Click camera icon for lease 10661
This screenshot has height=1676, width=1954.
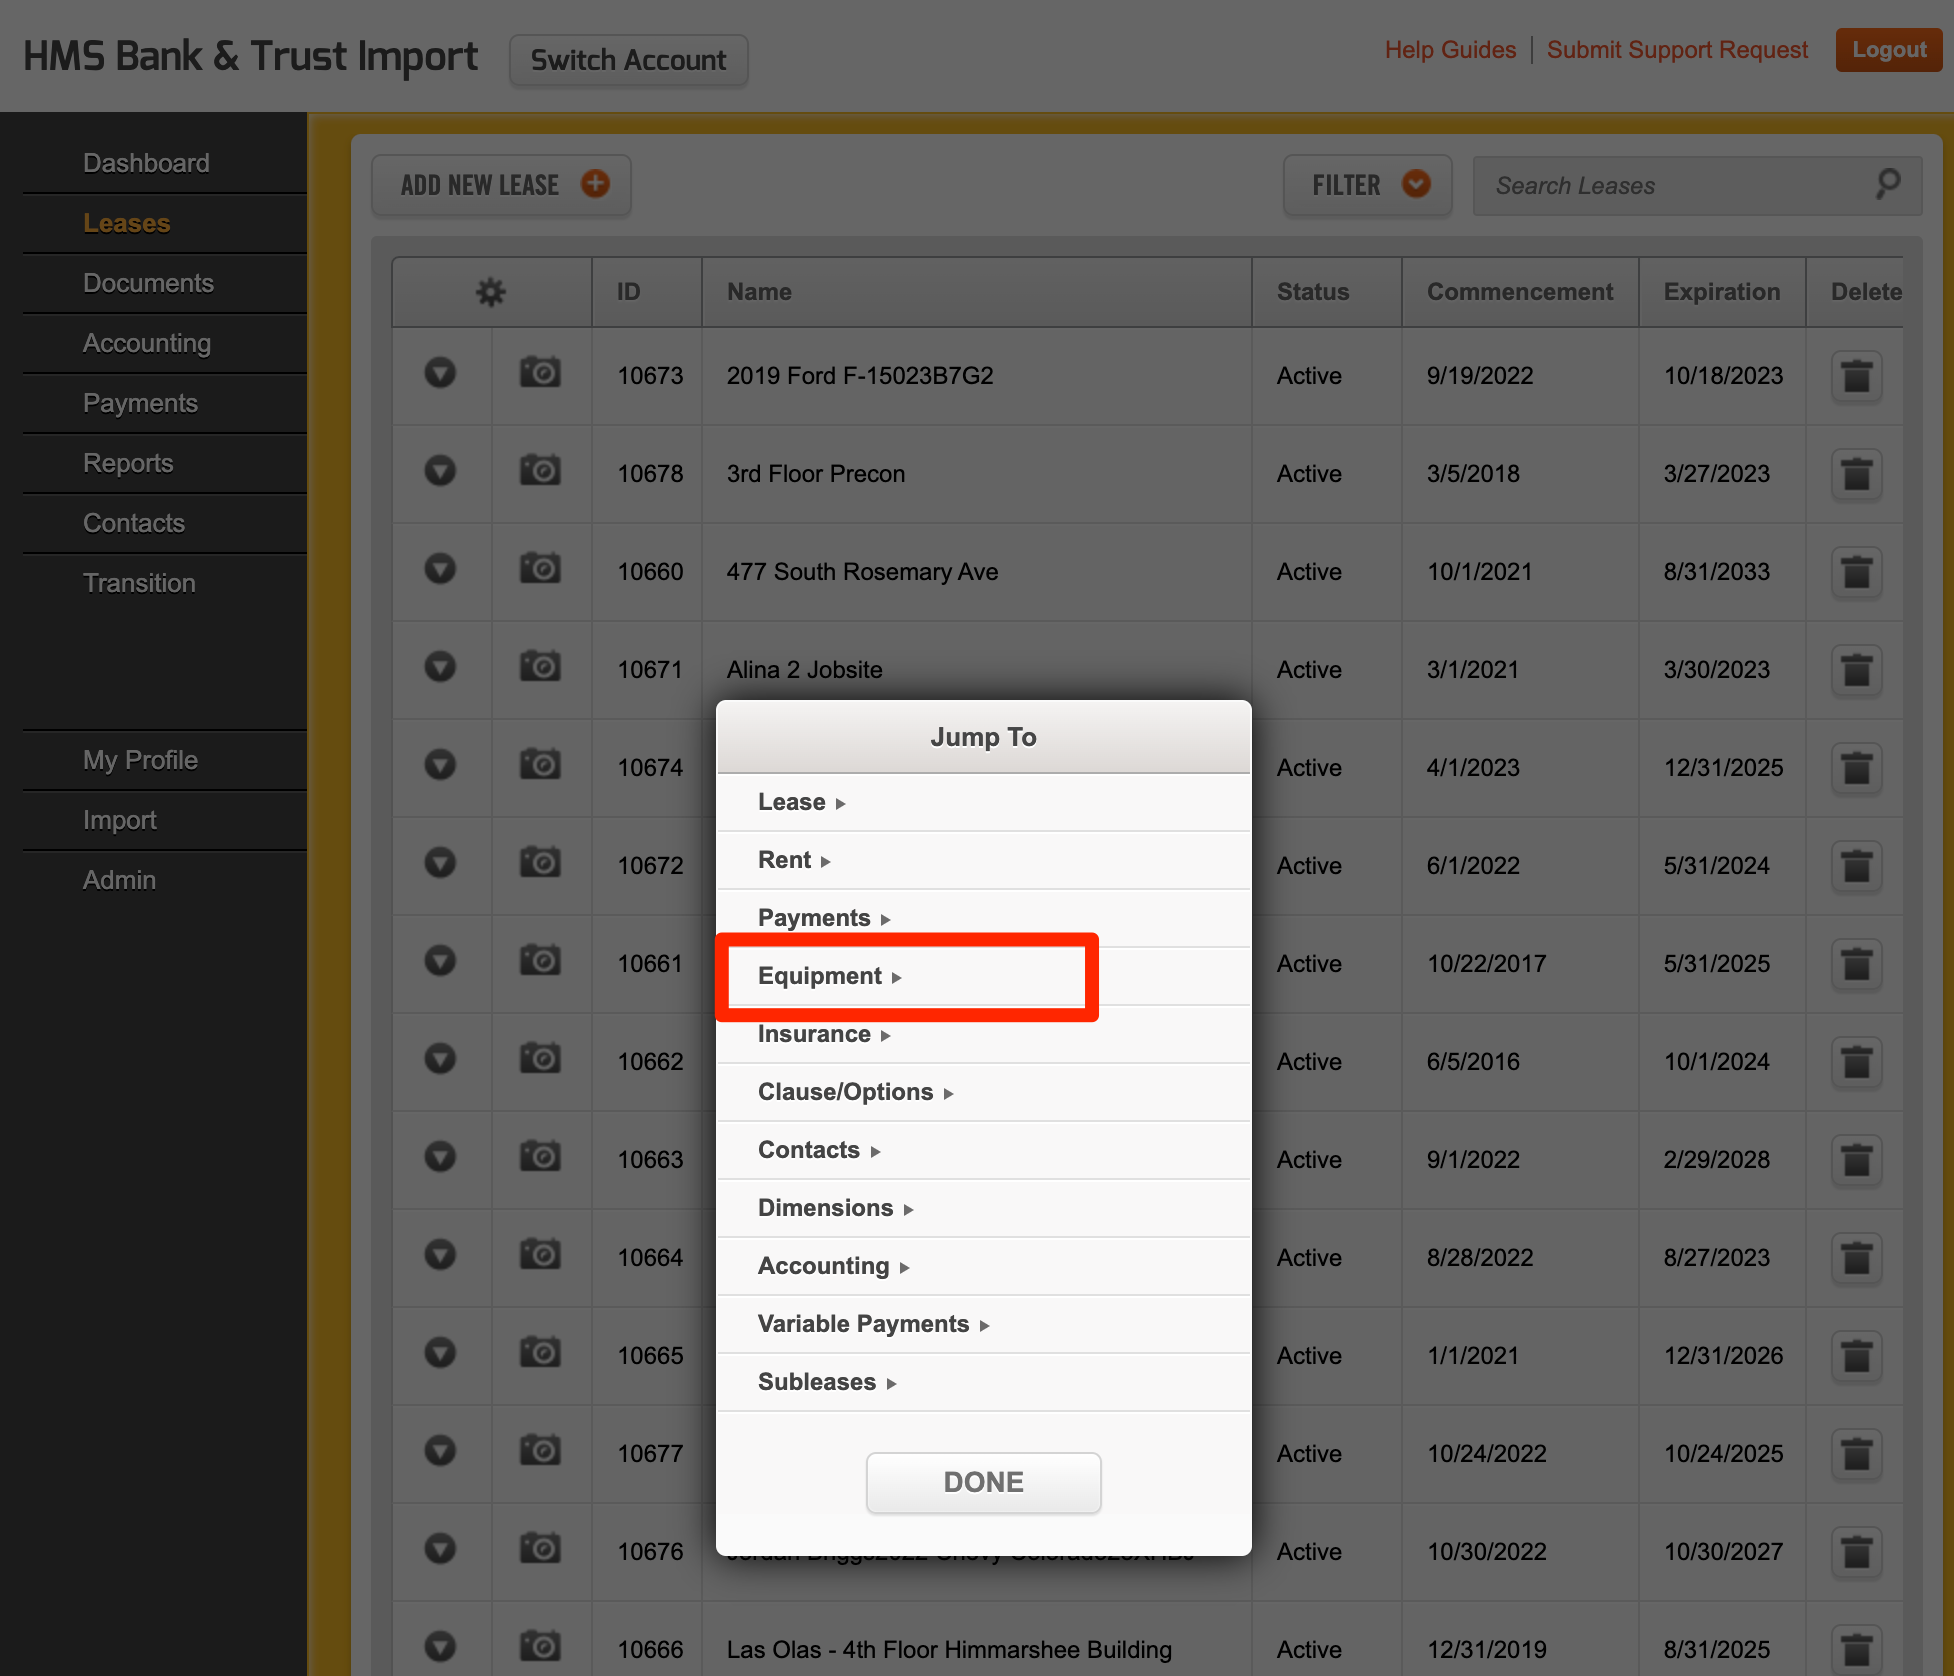(x=540, y=961)
